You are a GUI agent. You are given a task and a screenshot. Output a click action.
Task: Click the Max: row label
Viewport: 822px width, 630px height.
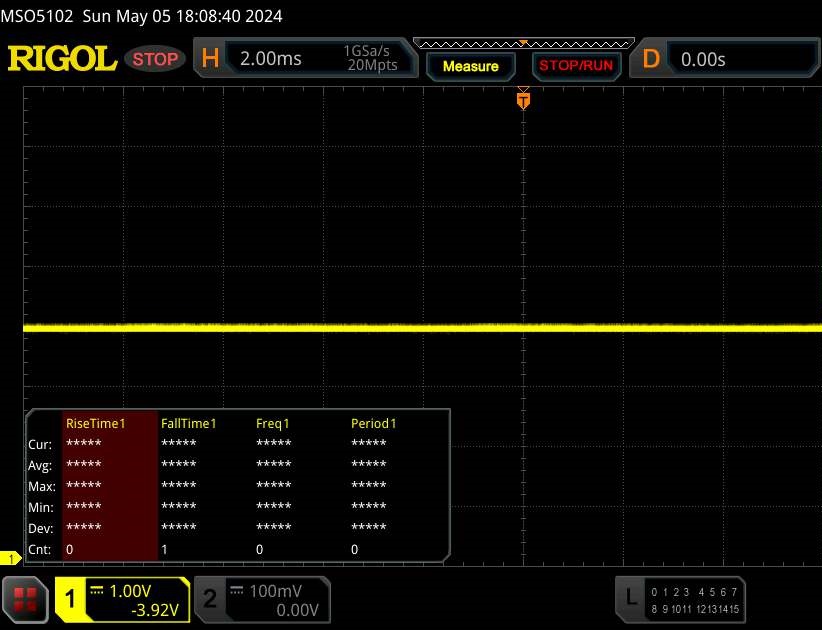tap(42, 486)
